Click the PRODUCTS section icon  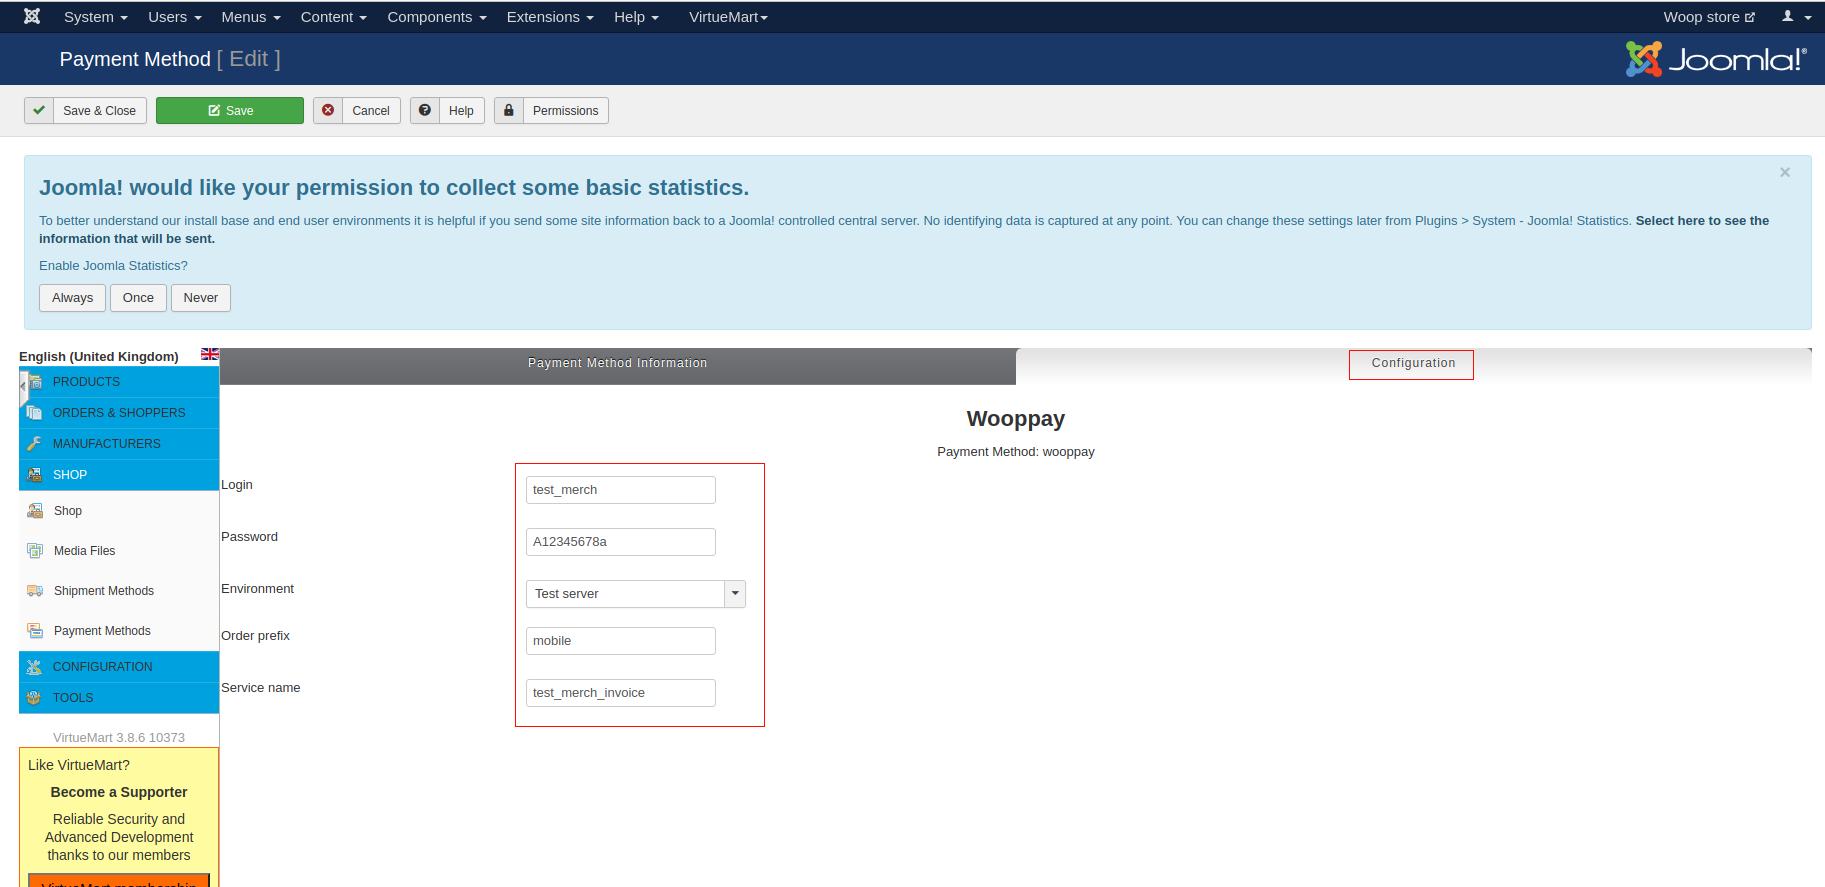coord(35,382)
